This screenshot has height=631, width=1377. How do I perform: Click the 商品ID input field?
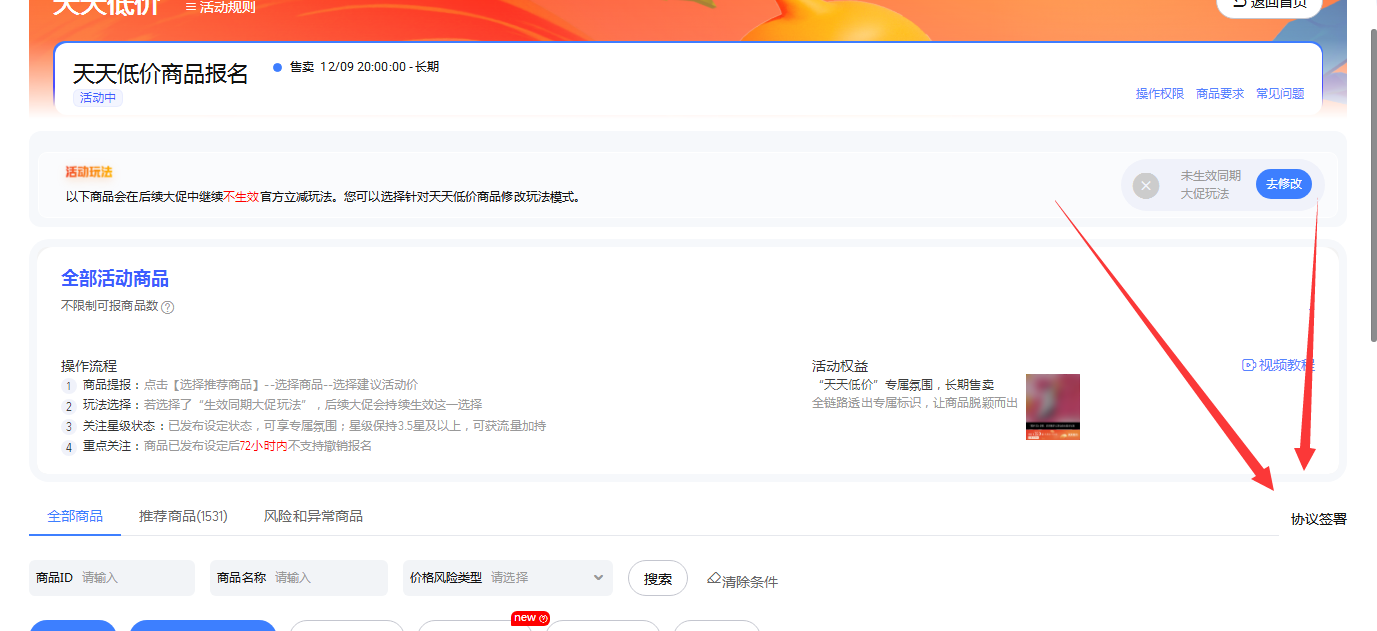point(112,578)
